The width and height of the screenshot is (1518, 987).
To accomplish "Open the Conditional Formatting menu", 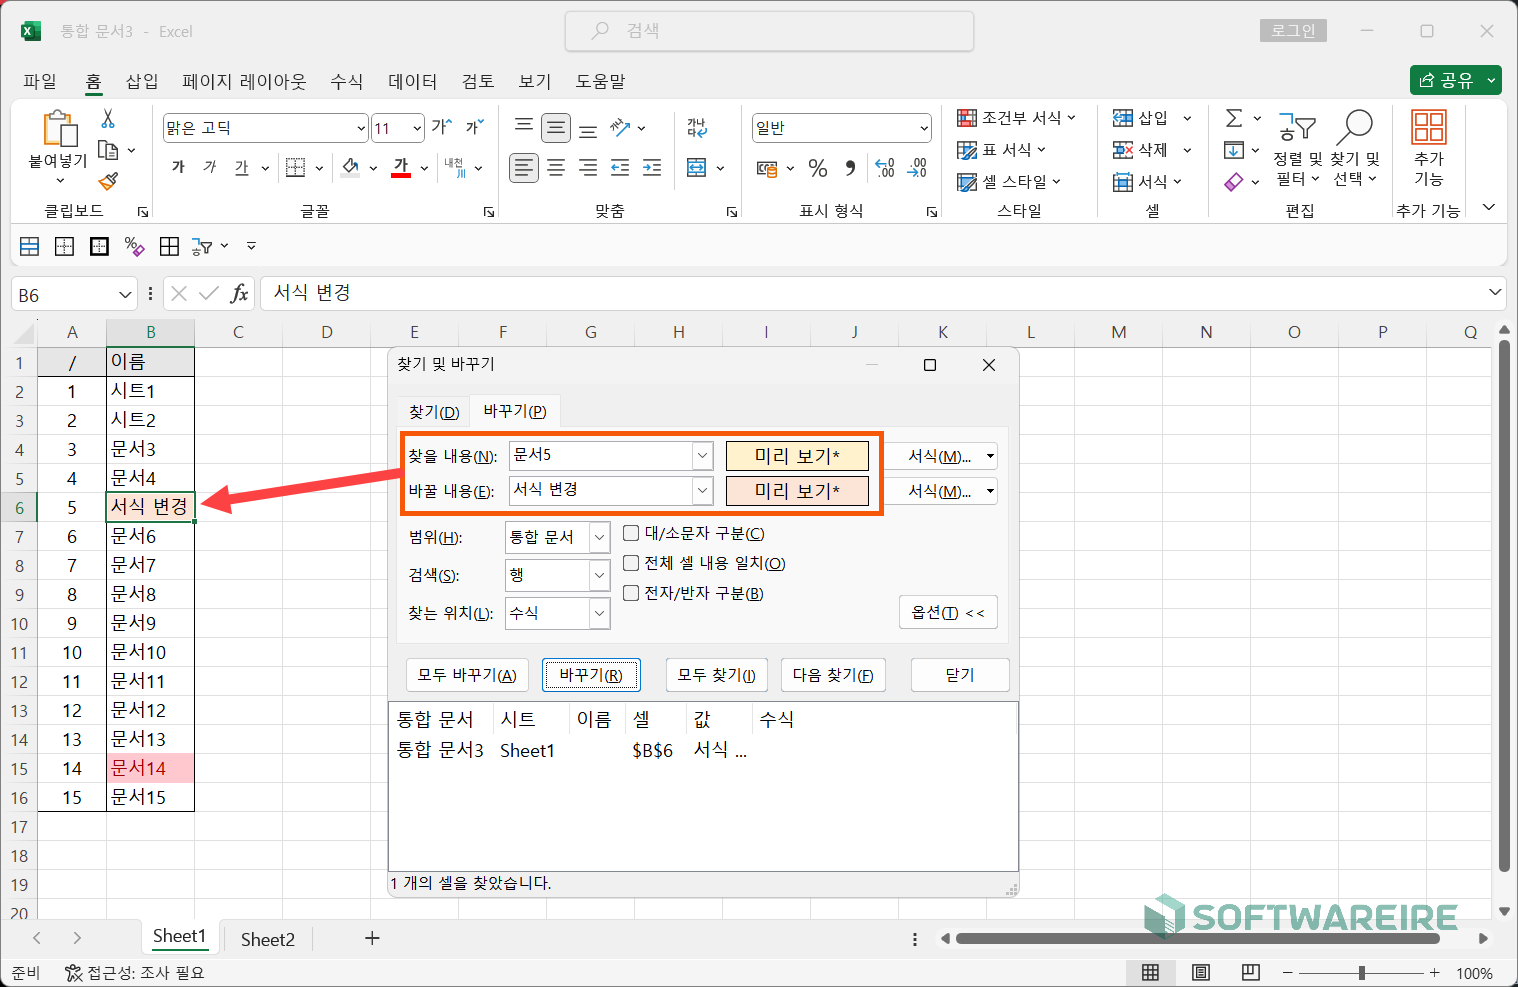I will pos(1016,118).
